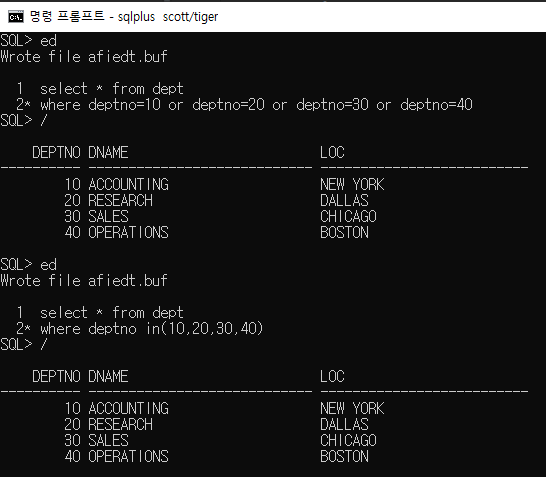Click the first DNAME column header

pos(108,153)
